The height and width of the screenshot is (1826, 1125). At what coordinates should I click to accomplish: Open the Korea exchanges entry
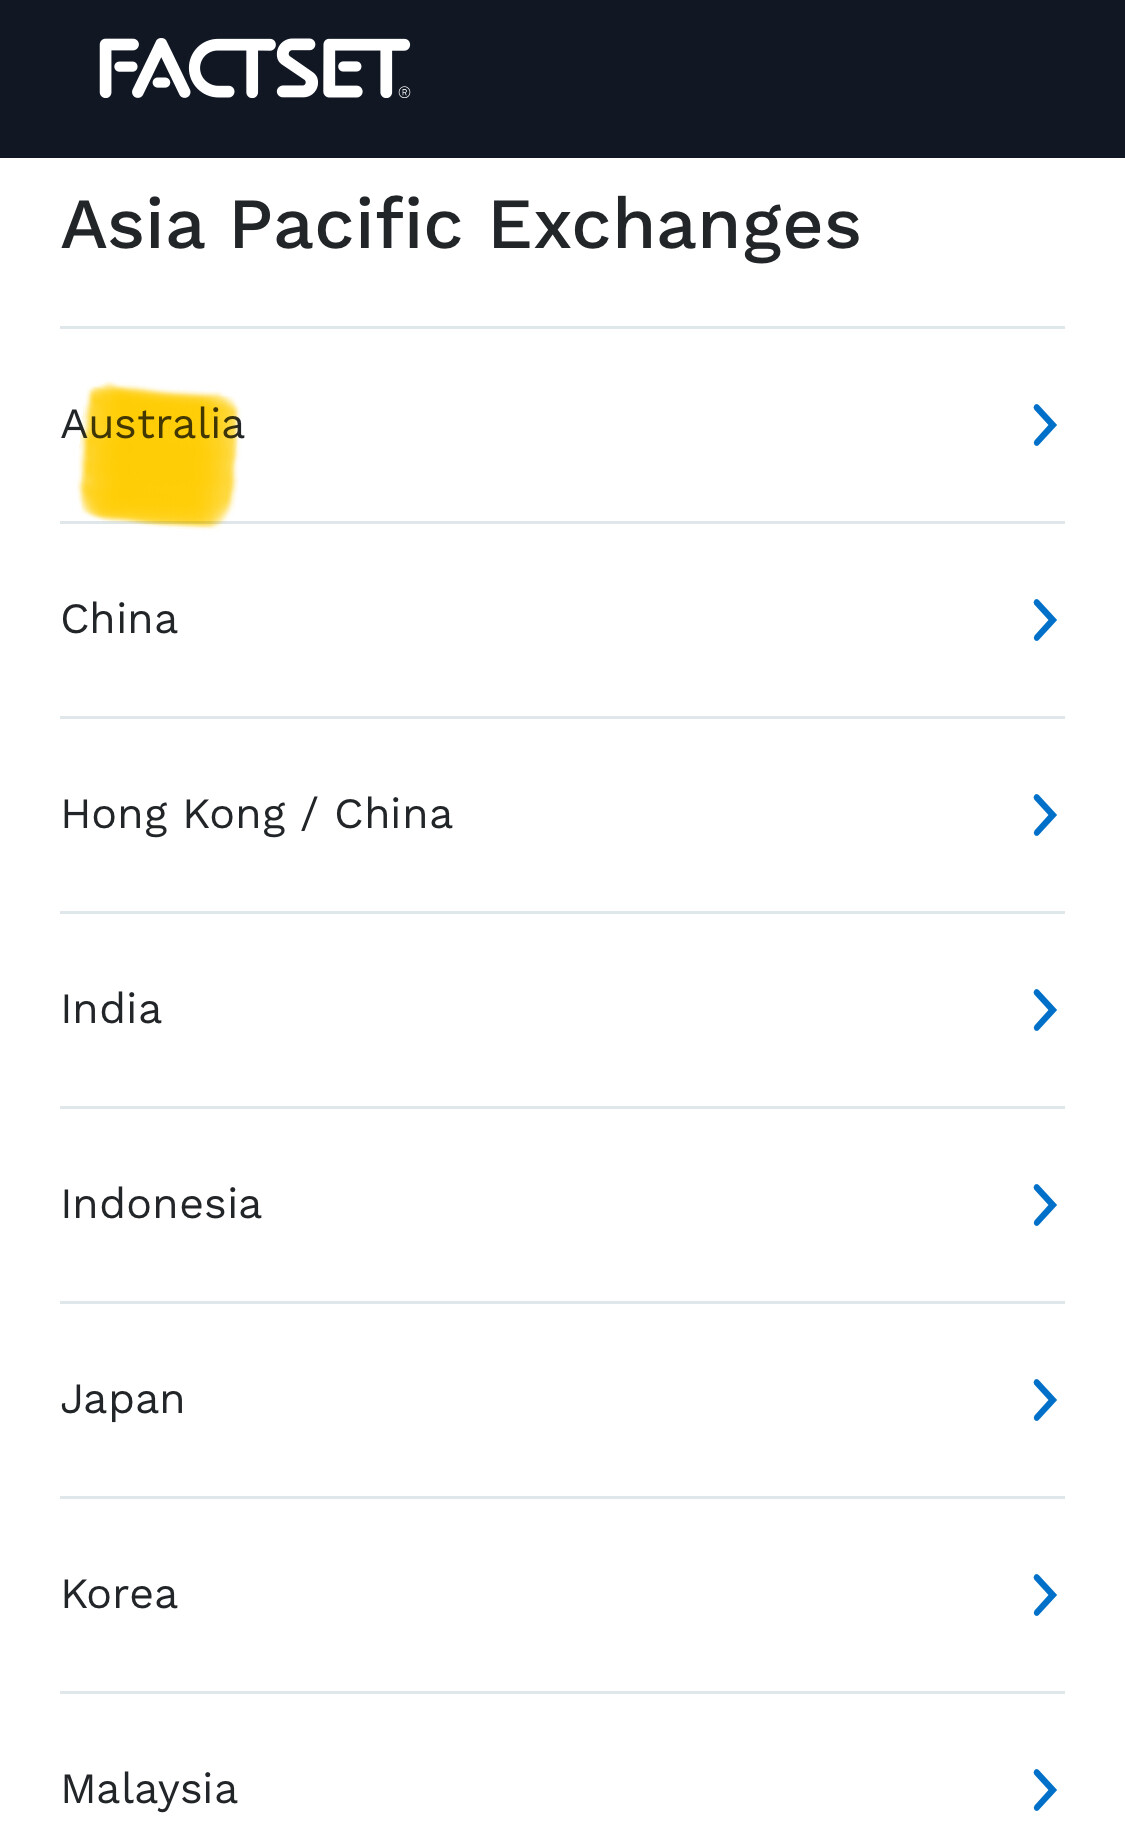tap(120, 1594)
